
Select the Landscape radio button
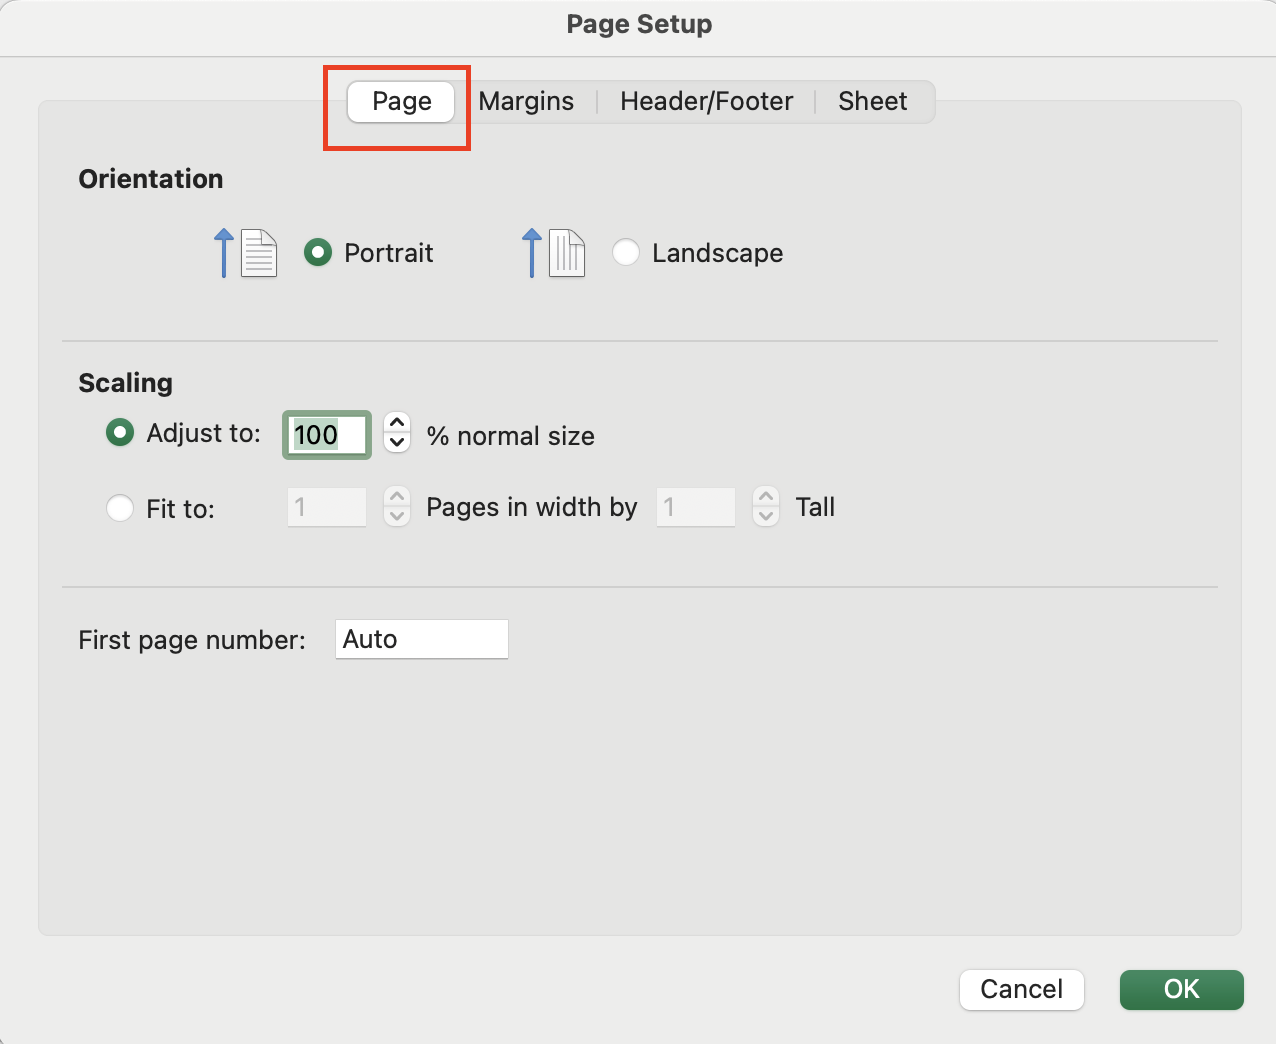tap(626, 253)
